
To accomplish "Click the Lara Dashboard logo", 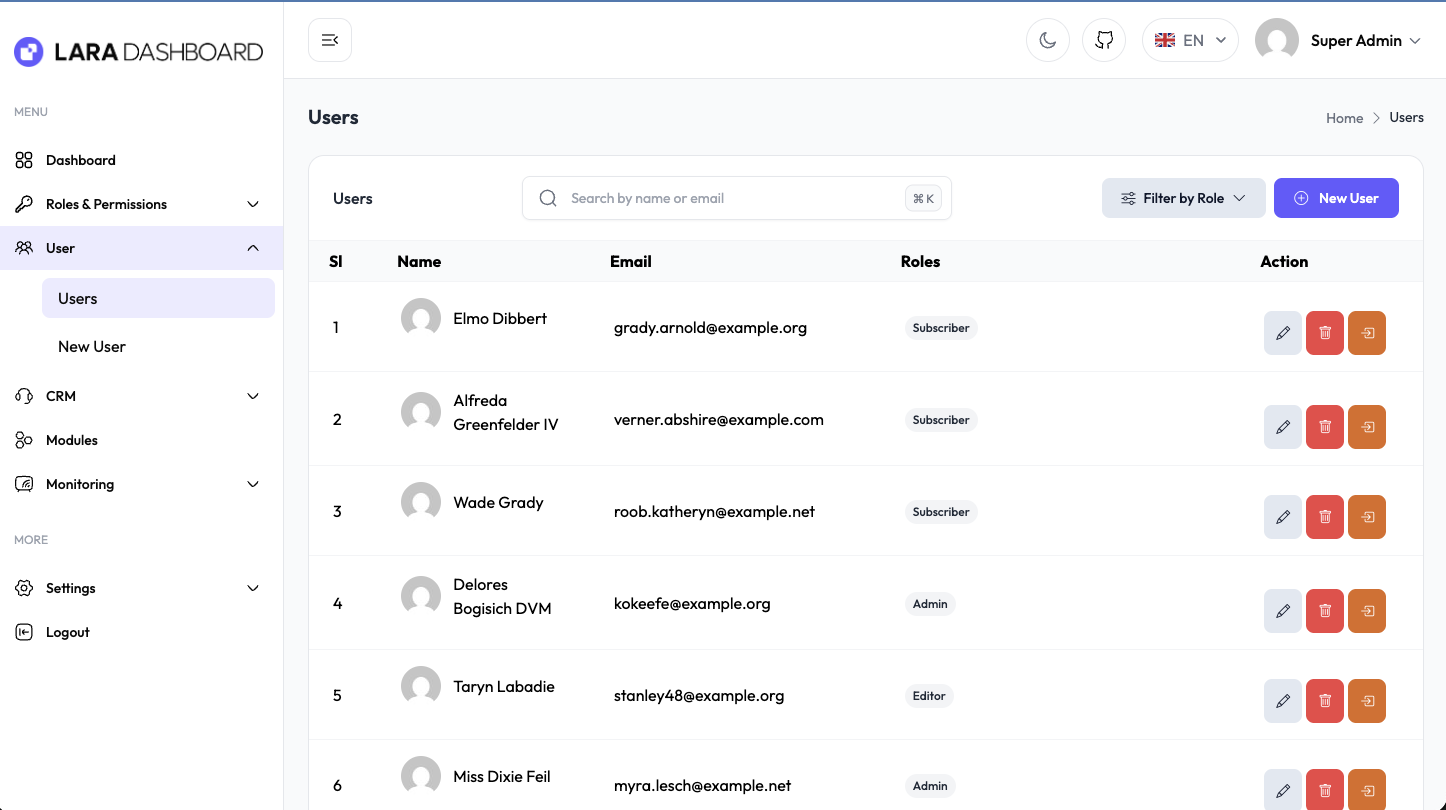I will pyautogui.click(x=139, y=52).
